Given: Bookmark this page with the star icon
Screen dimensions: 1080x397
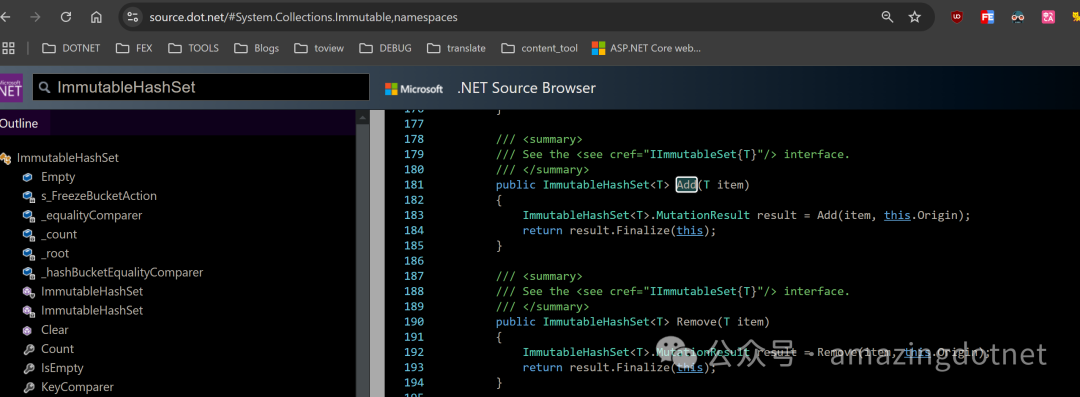Looking at the screenshot, I should [915, 17].
